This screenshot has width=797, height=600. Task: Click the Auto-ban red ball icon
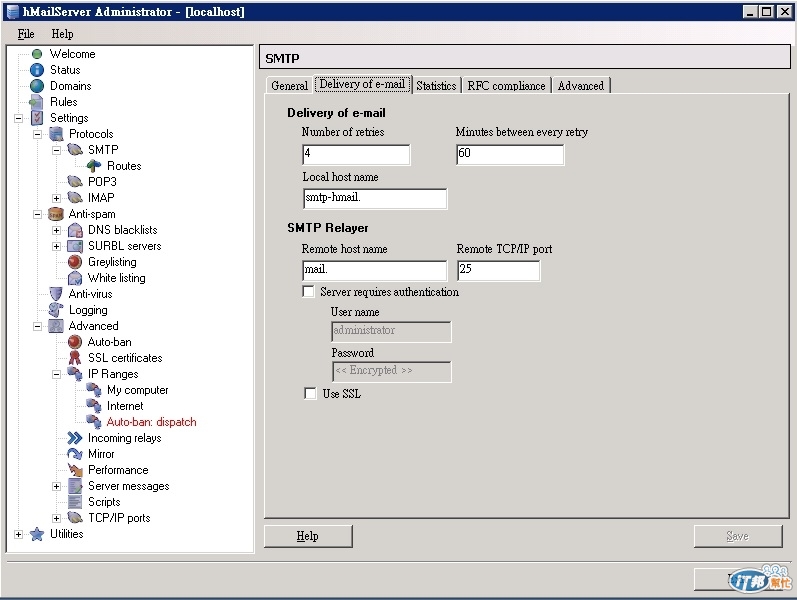click(75, 342)
